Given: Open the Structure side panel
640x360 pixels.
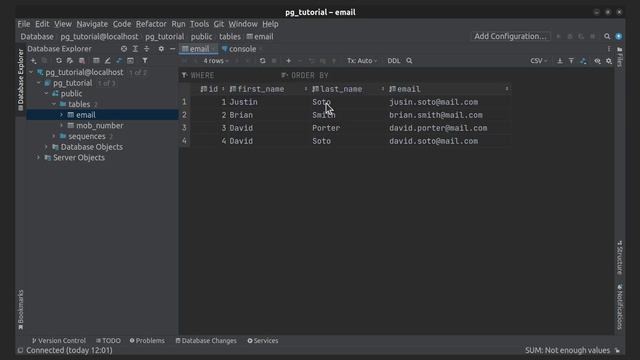Looking at the screenshot, I should pyautogui.click(x=620, y=258).
